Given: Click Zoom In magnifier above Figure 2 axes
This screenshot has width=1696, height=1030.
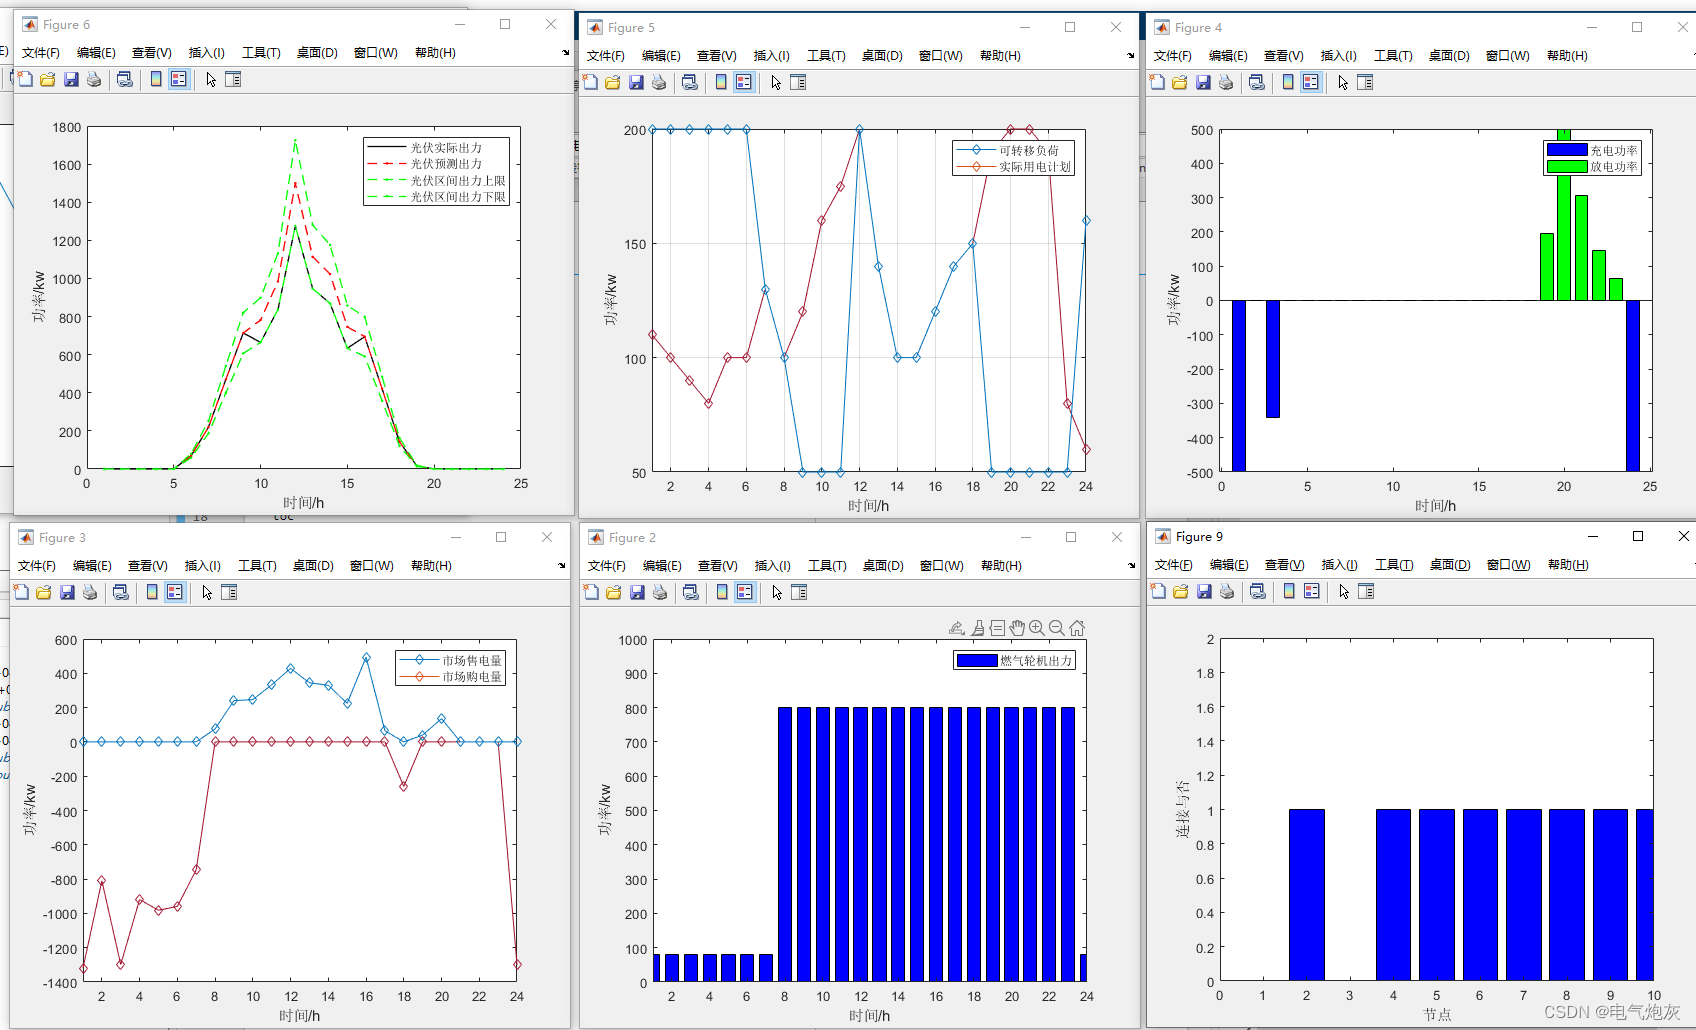Looking at the screenshot, I should click(1037, 628).
